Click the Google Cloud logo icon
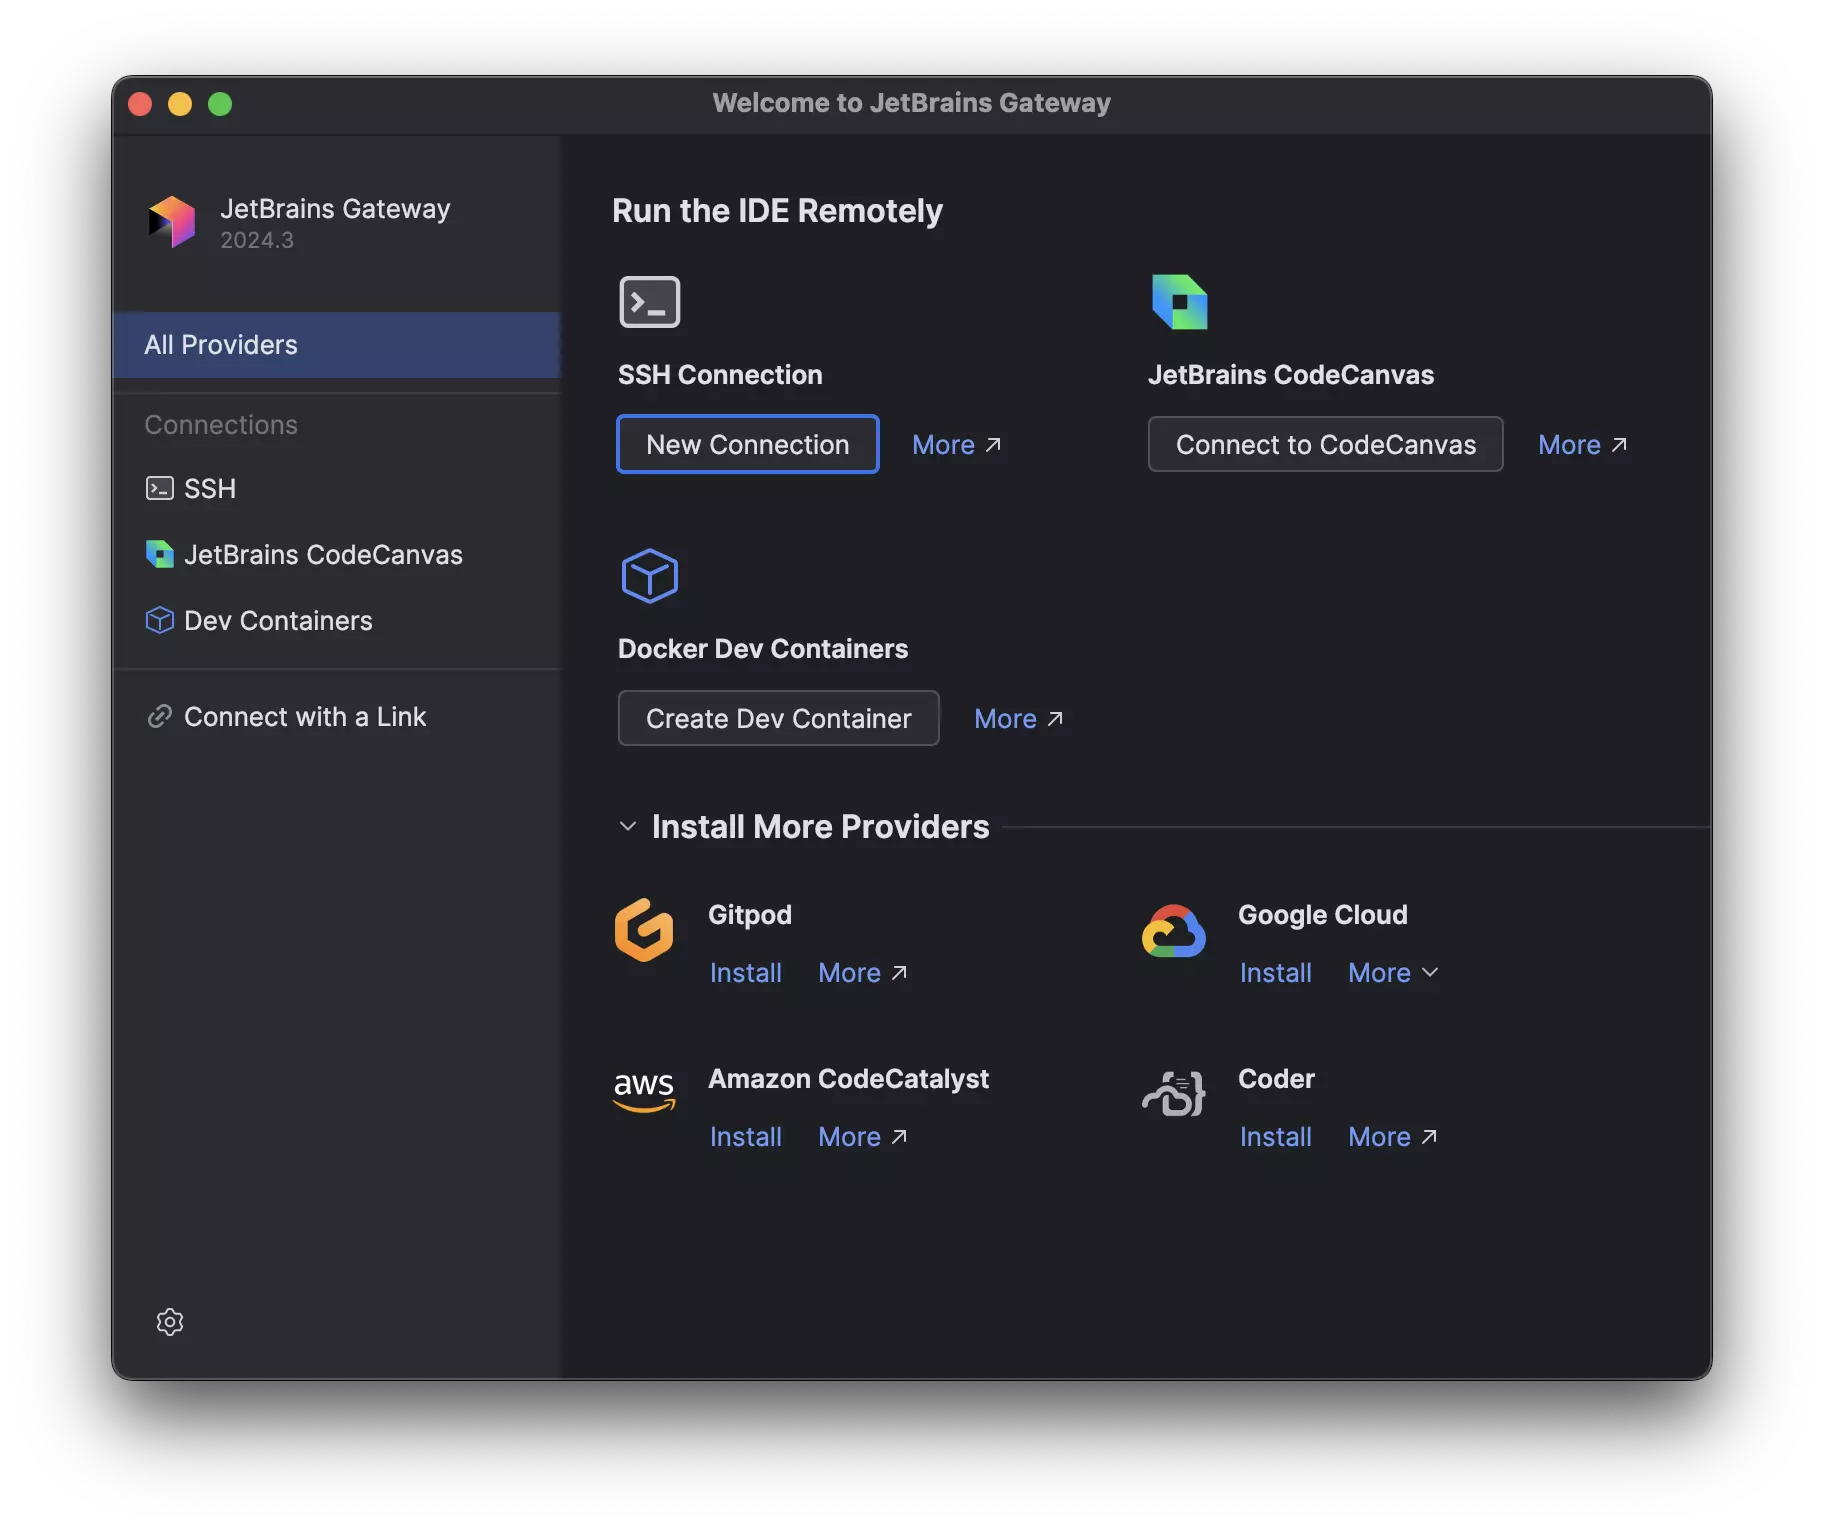This screenshot has height=1528, width=1824. coord(1173,932)
